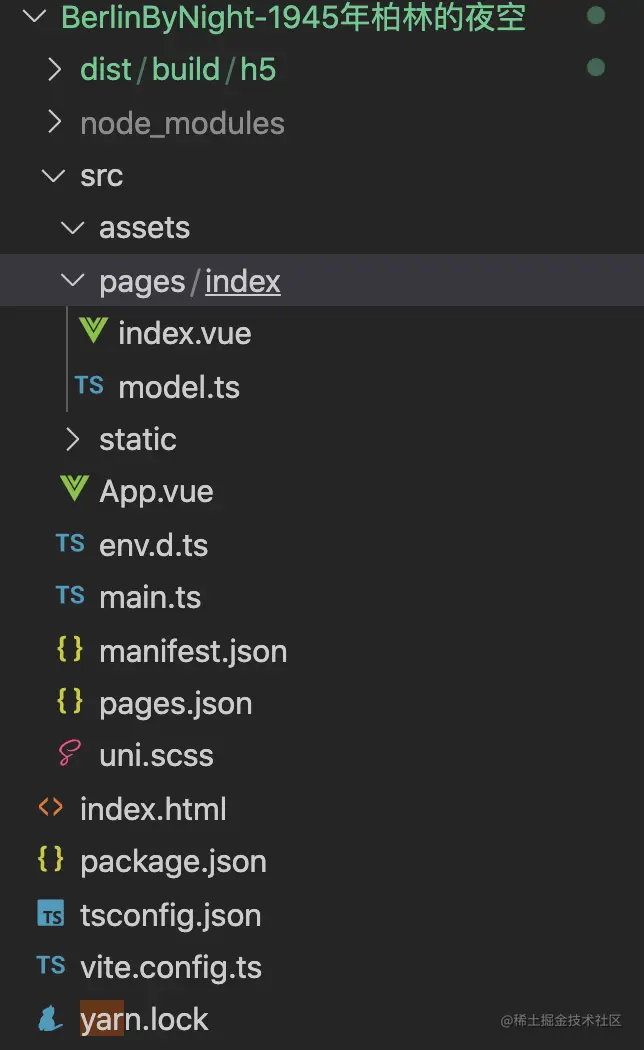This screenshot has height=1050, width=644.
Task: Click the yarn cat icon for yarn.lock
Action: click(x=50, y=1019)
